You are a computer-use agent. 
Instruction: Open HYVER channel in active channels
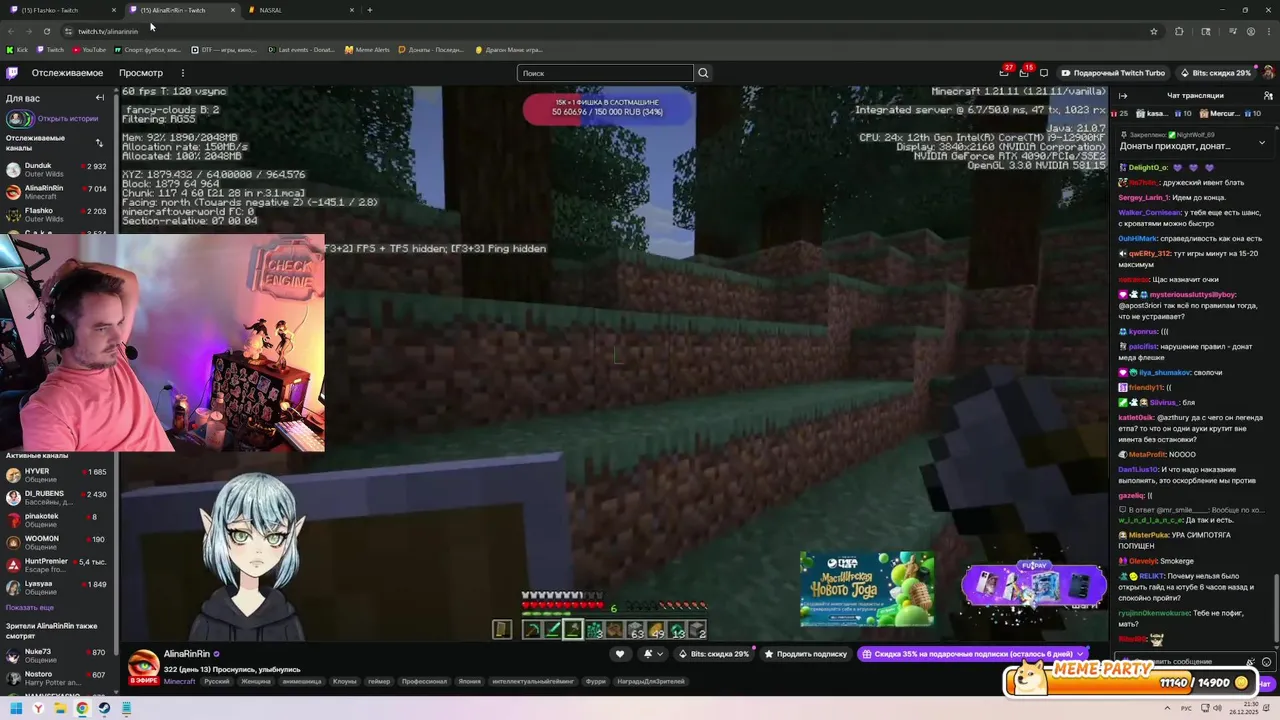point(58,475)
